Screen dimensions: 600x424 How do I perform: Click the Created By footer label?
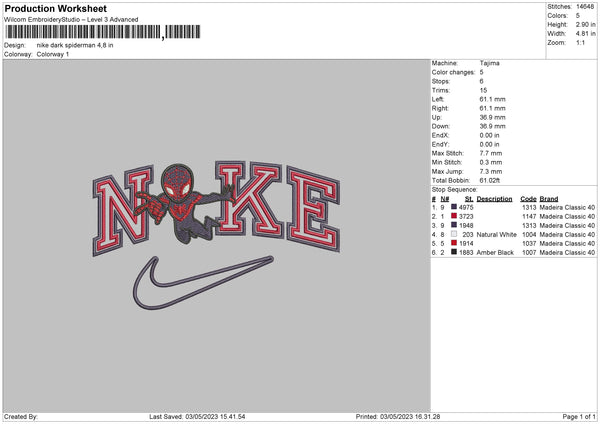(21, 416)
